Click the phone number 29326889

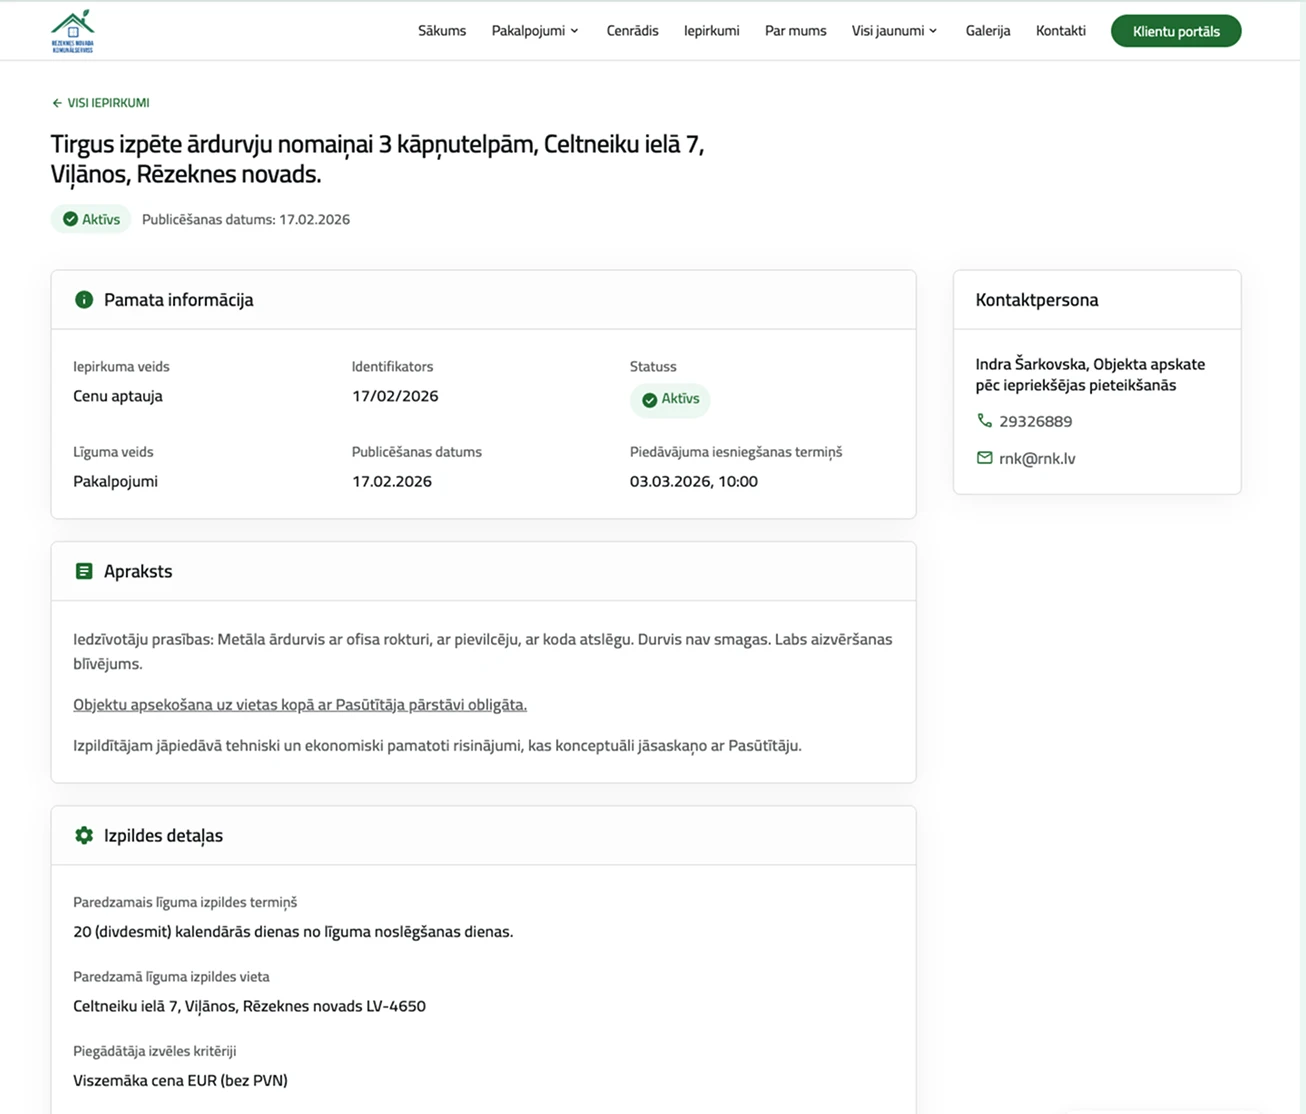tap(1035, 422)
